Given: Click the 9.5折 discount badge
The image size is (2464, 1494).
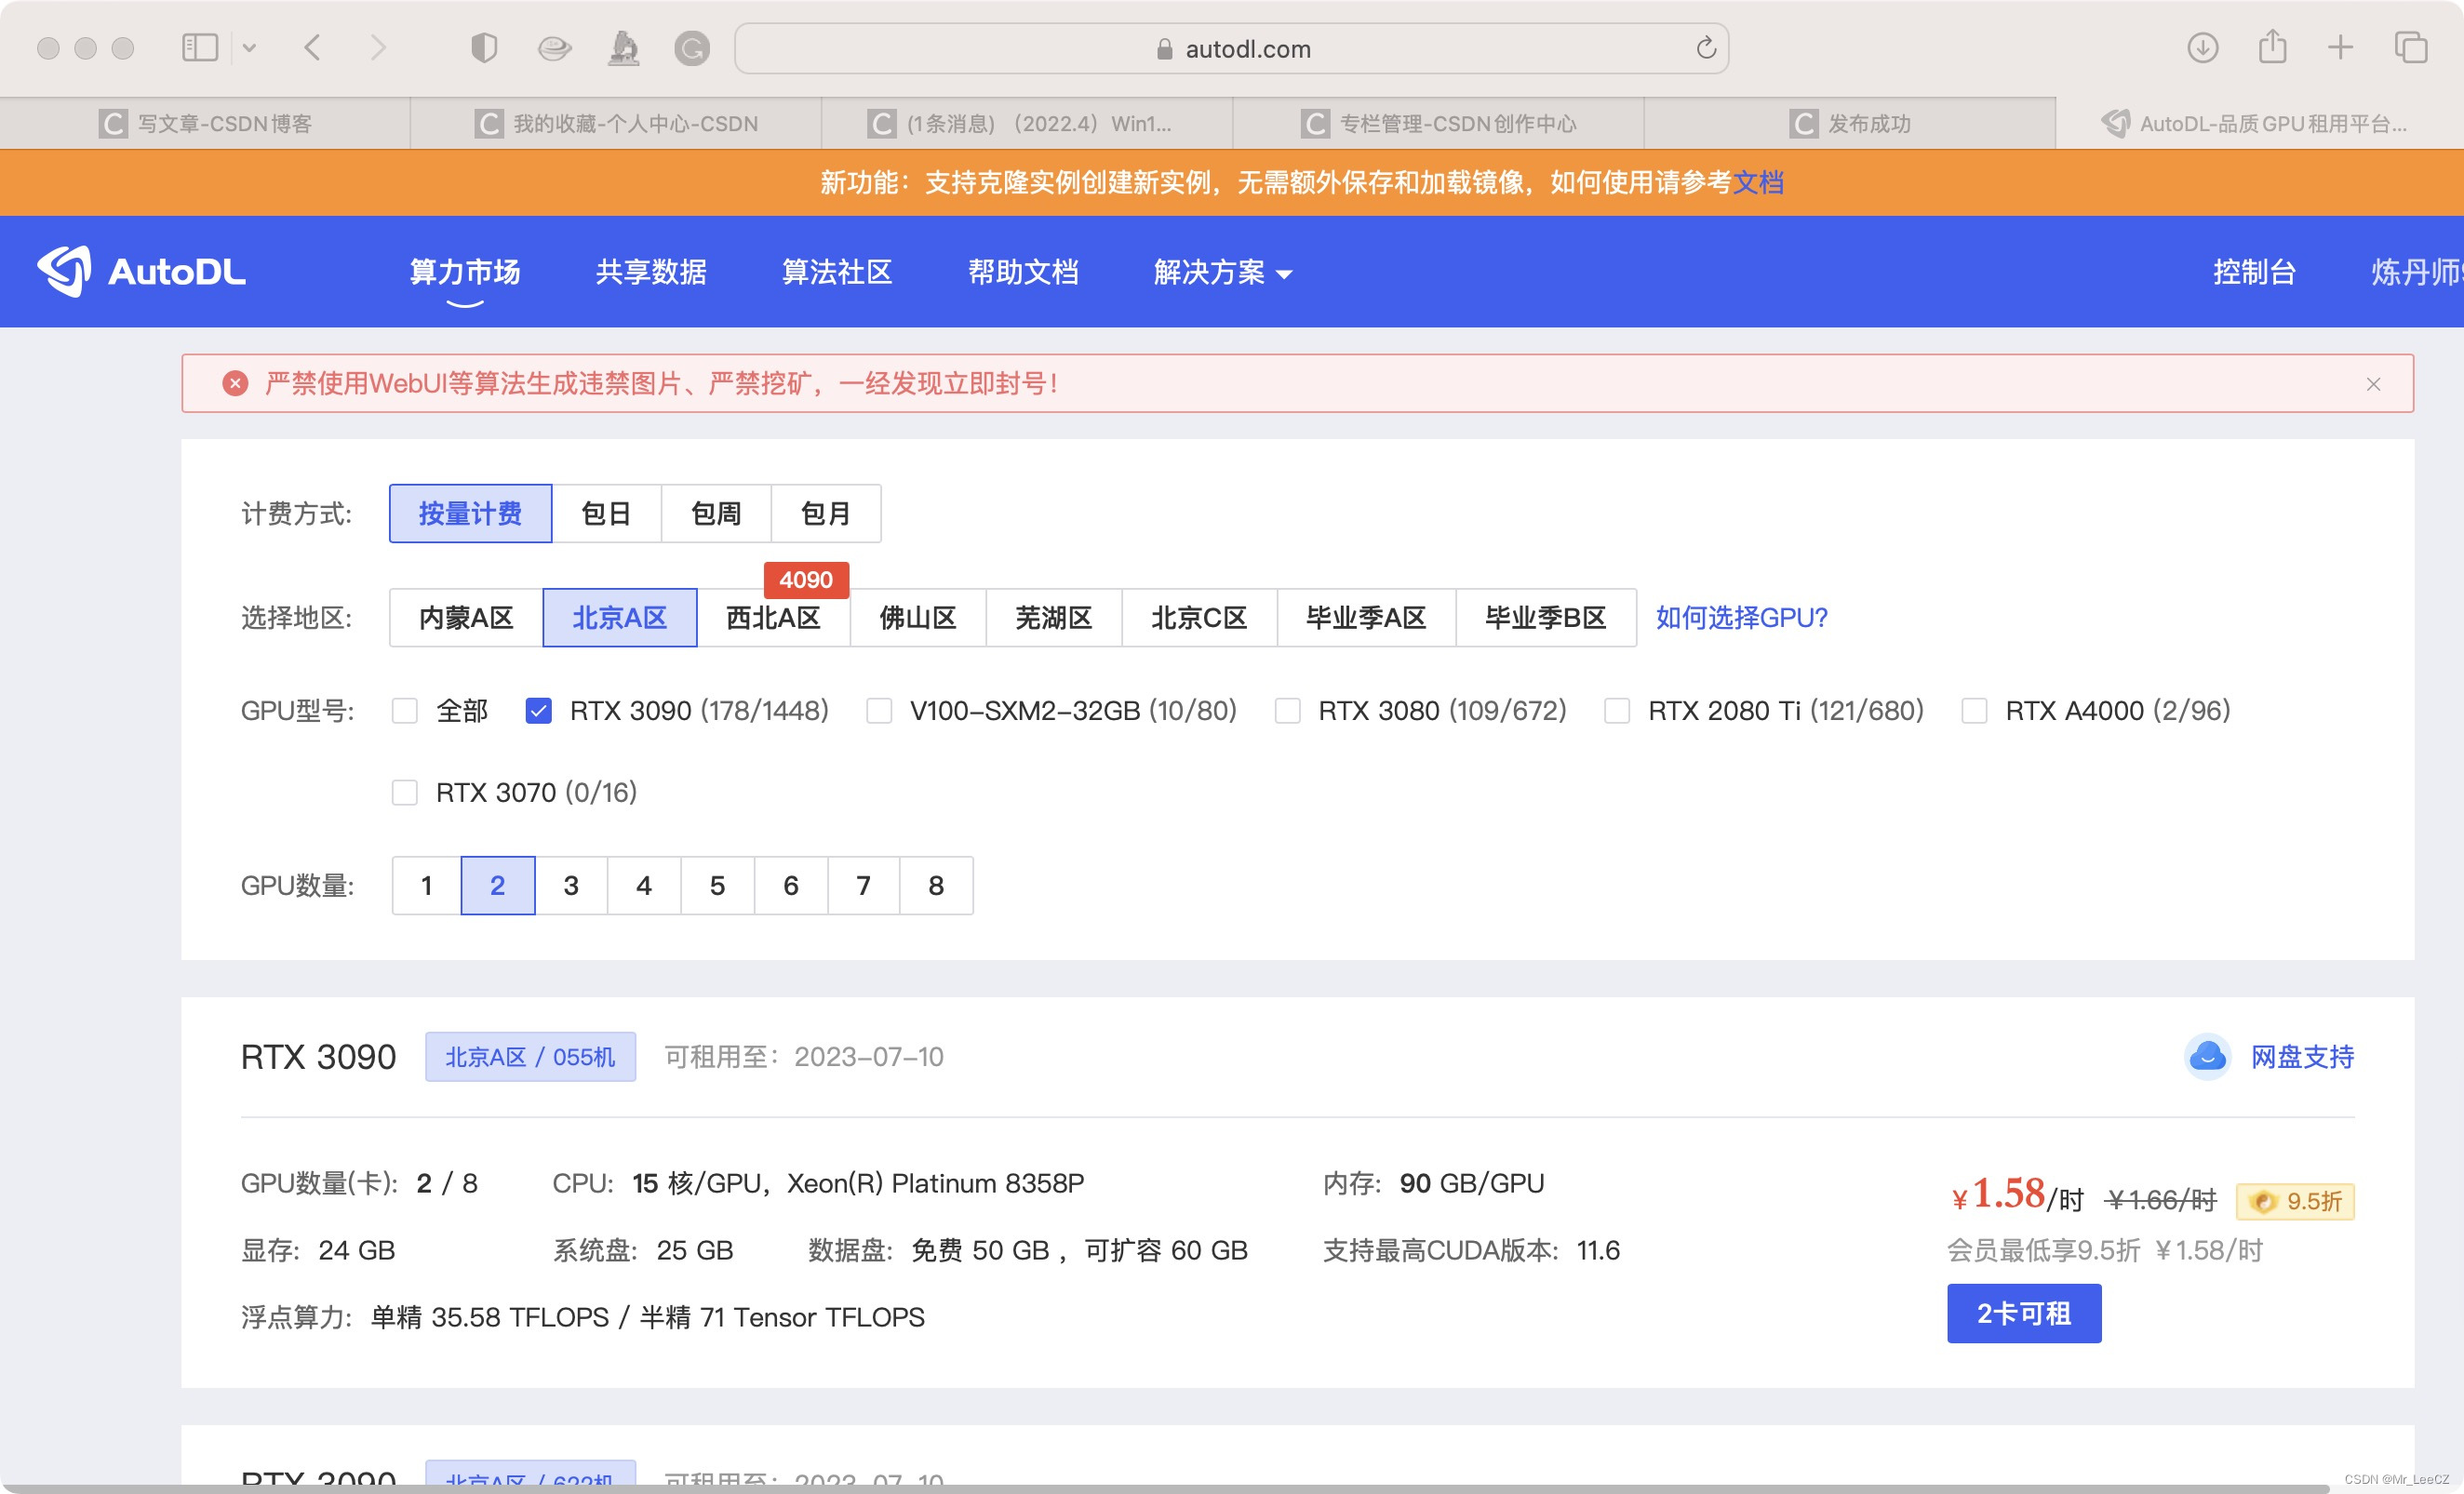Looking at the screenshot, I should pos(2295,1201).
